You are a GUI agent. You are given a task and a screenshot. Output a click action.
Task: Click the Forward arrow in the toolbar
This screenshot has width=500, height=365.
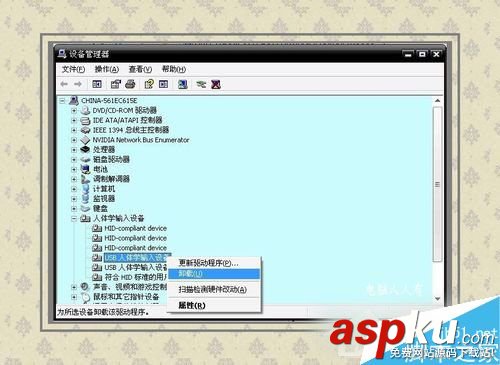pyautogui.click(x=78, y=84)
